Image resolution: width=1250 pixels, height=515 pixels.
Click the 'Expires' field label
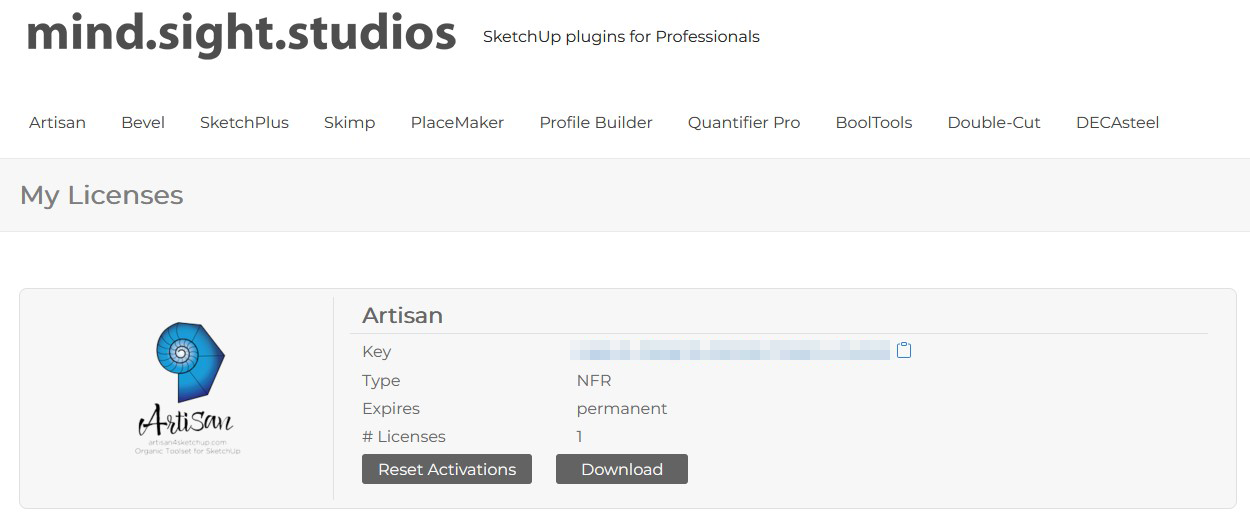(391, 408)
